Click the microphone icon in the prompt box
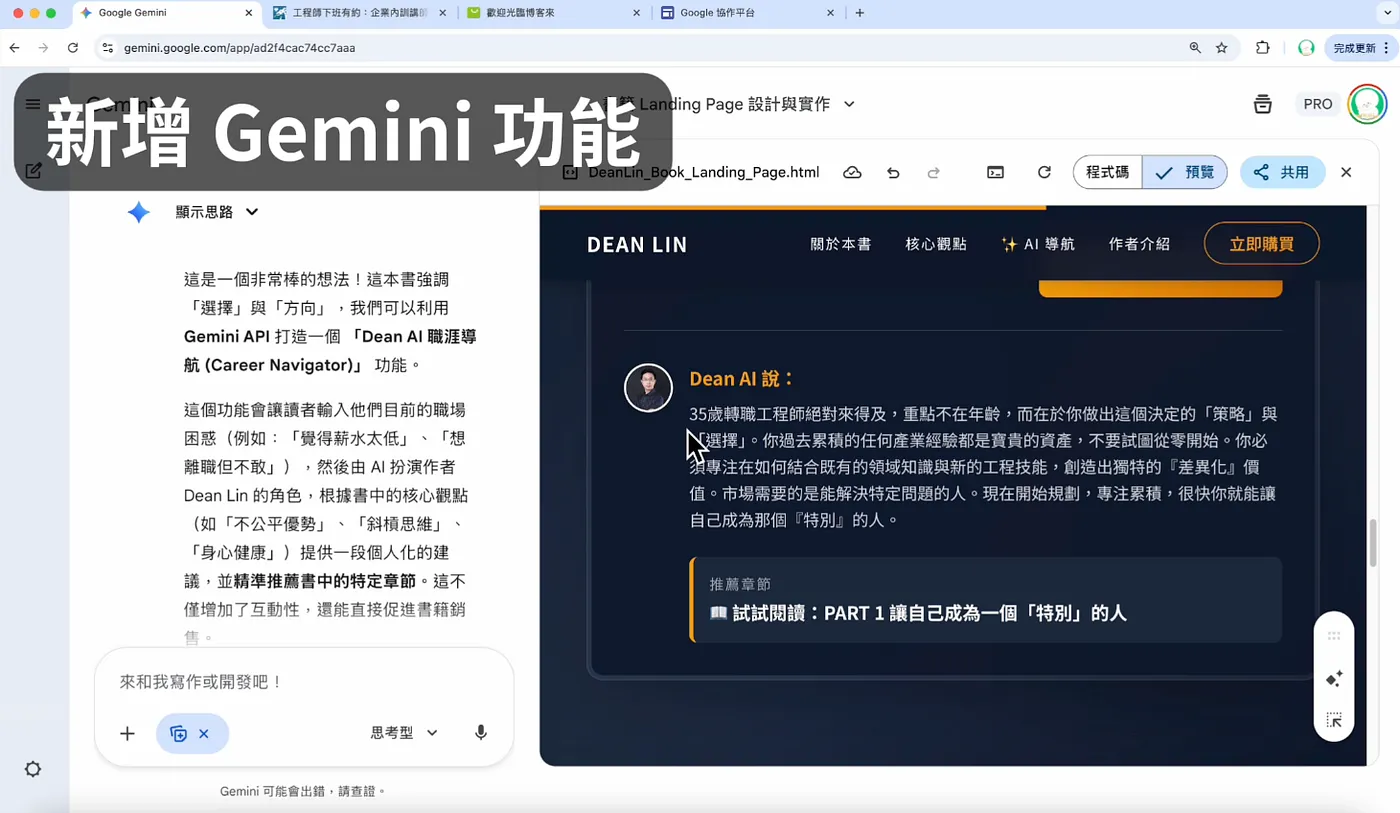Image resolution: width=1400 pixels, height=813 pixels. click(x=481, y=733)
